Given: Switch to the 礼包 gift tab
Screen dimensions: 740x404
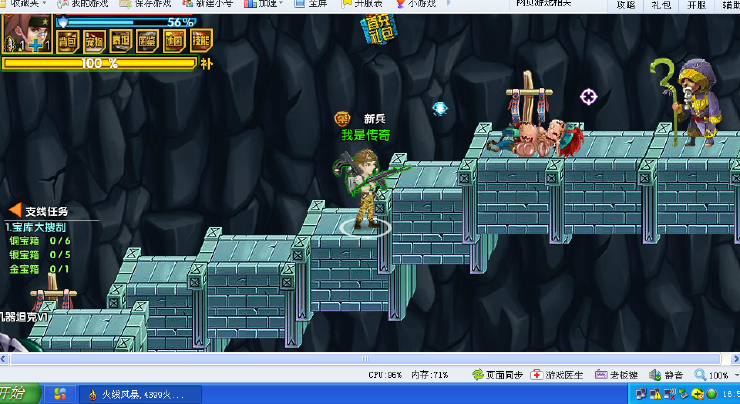Looking at the screenshot, I should click(661, 5).
